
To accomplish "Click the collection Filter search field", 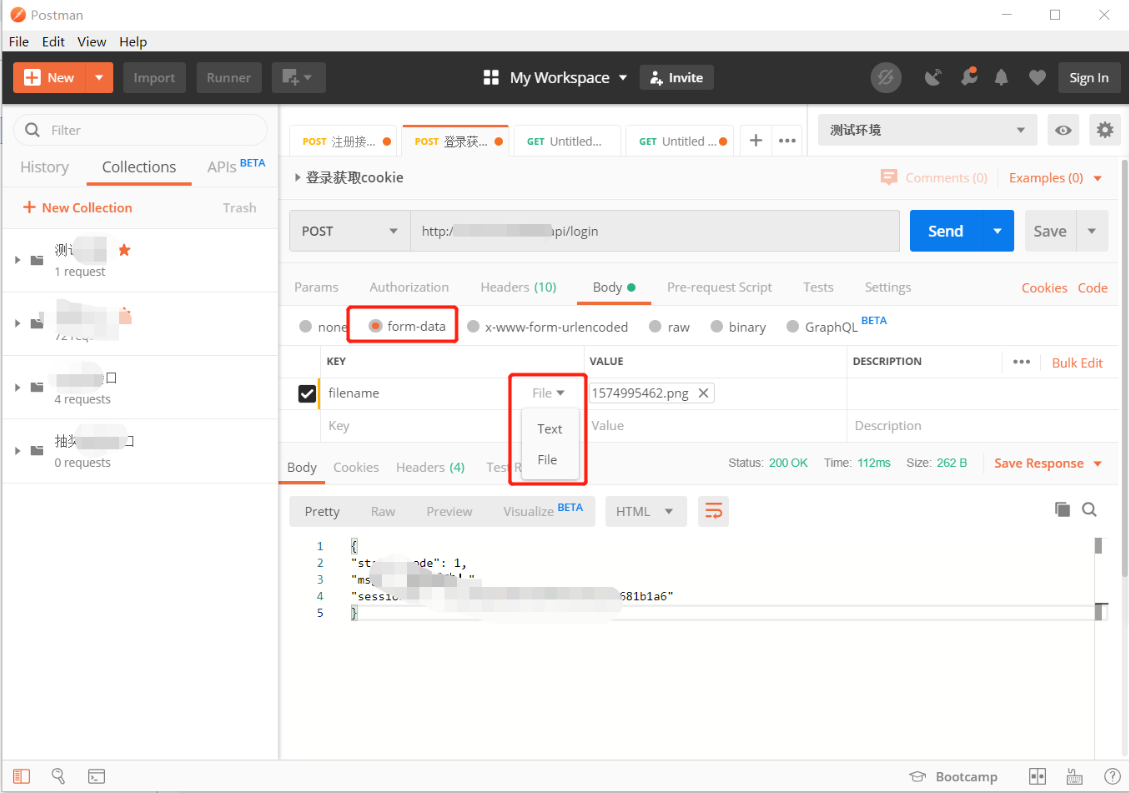I will (x=140, y=130).
